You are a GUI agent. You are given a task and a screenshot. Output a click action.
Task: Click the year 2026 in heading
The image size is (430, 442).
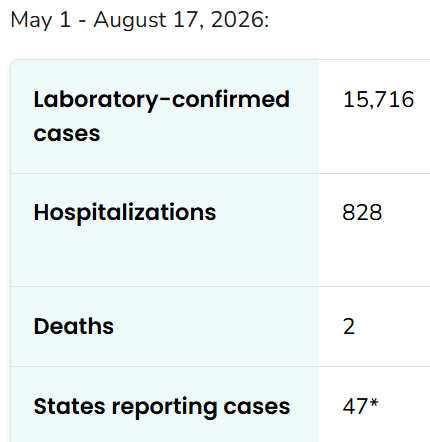tap(240, 20)
